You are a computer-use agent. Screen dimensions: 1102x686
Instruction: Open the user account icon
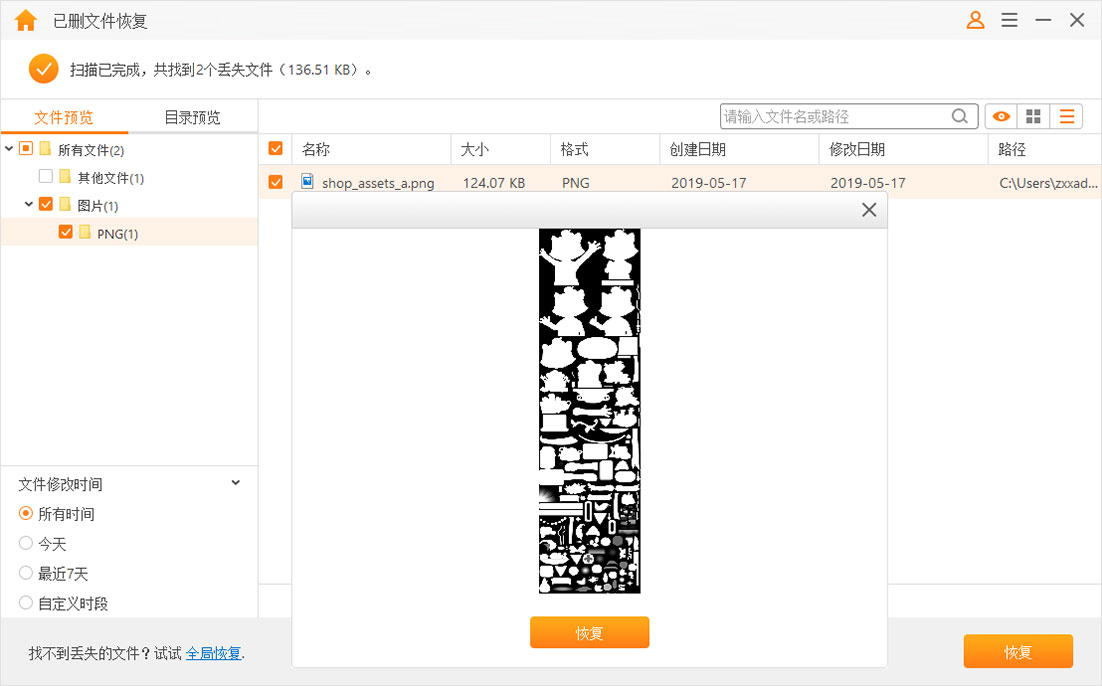(x=975, y=19)
